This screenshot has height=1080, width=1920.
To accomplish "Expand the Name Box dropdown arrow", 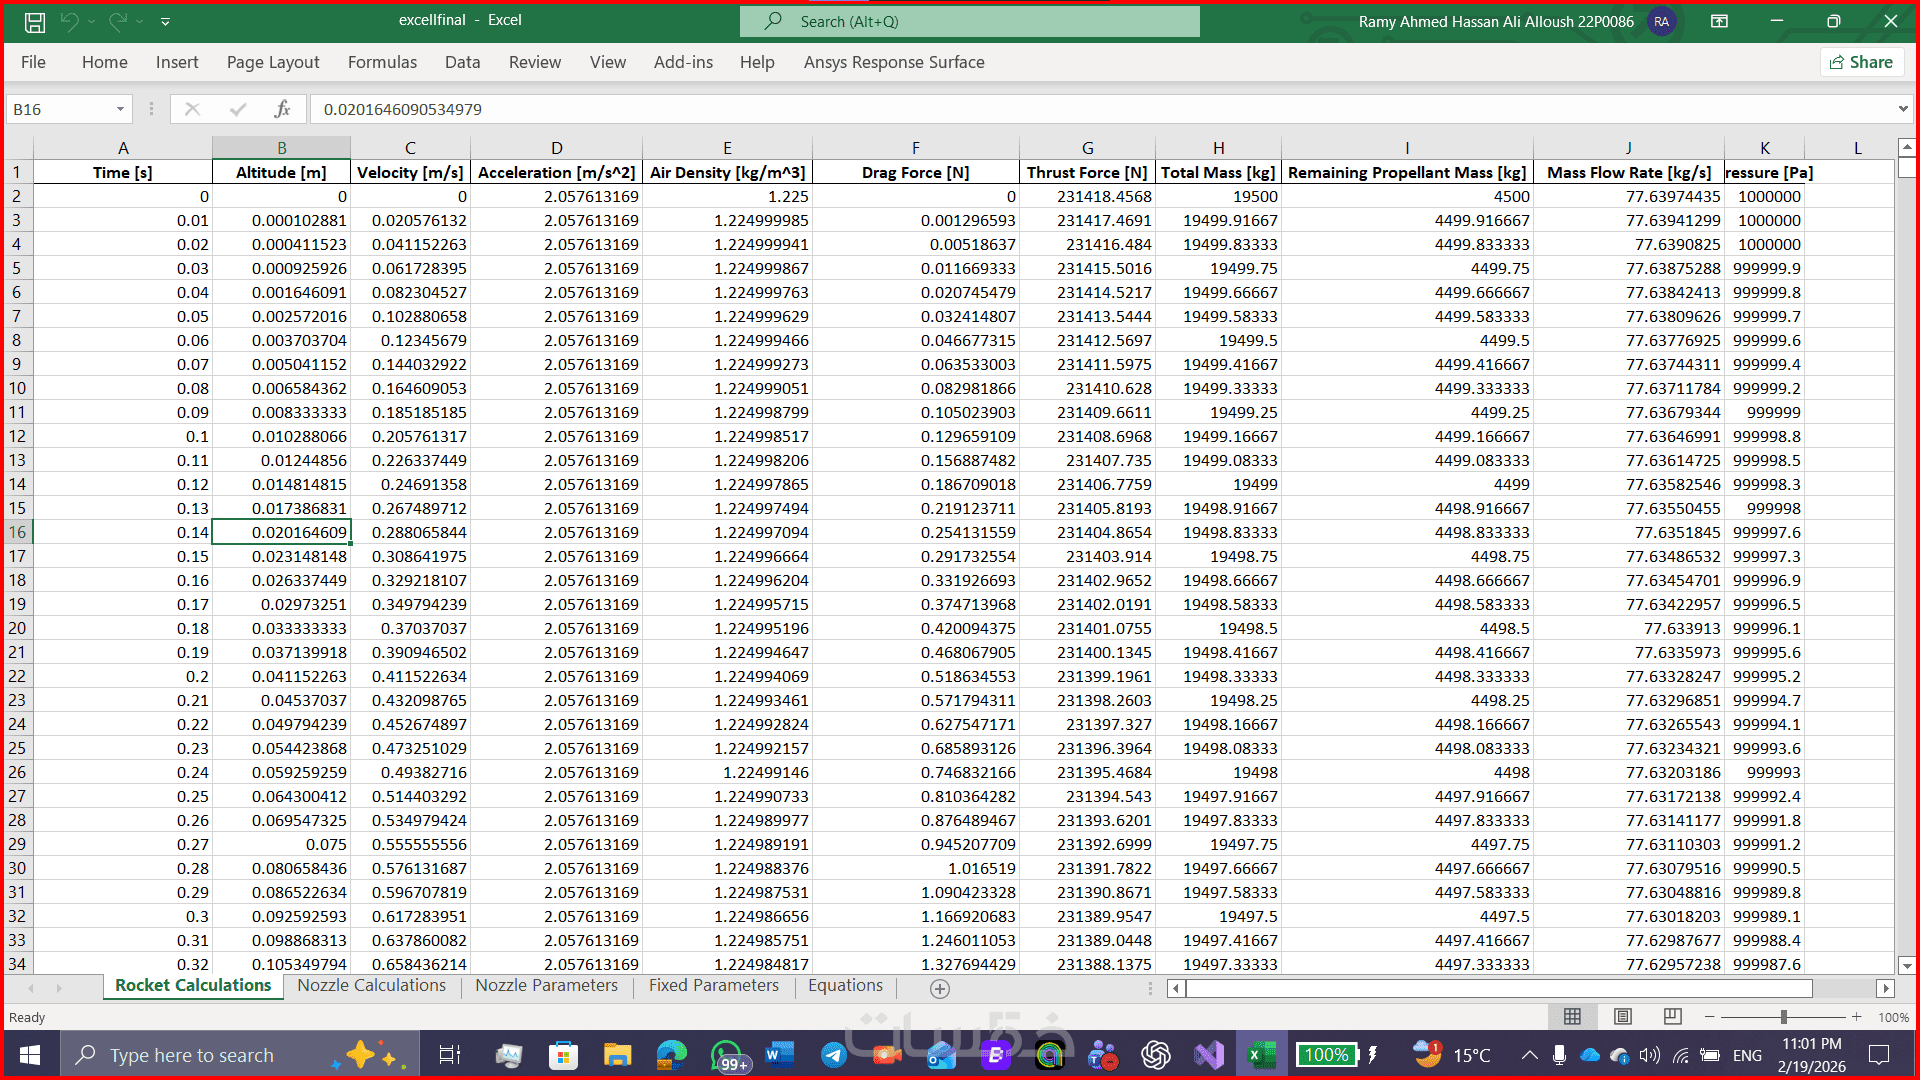I will click(x=120, y=109).
